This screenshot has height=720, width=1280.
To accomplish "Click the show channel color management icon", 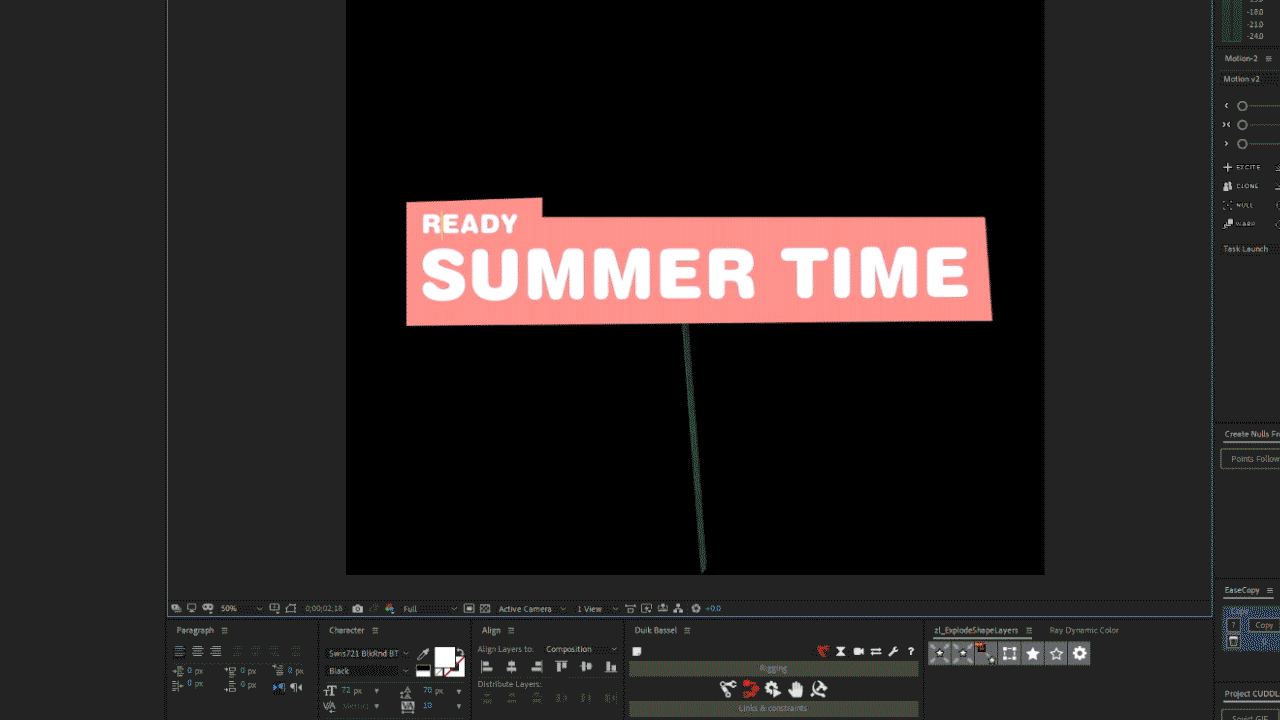I will click(x=390, y=608).
